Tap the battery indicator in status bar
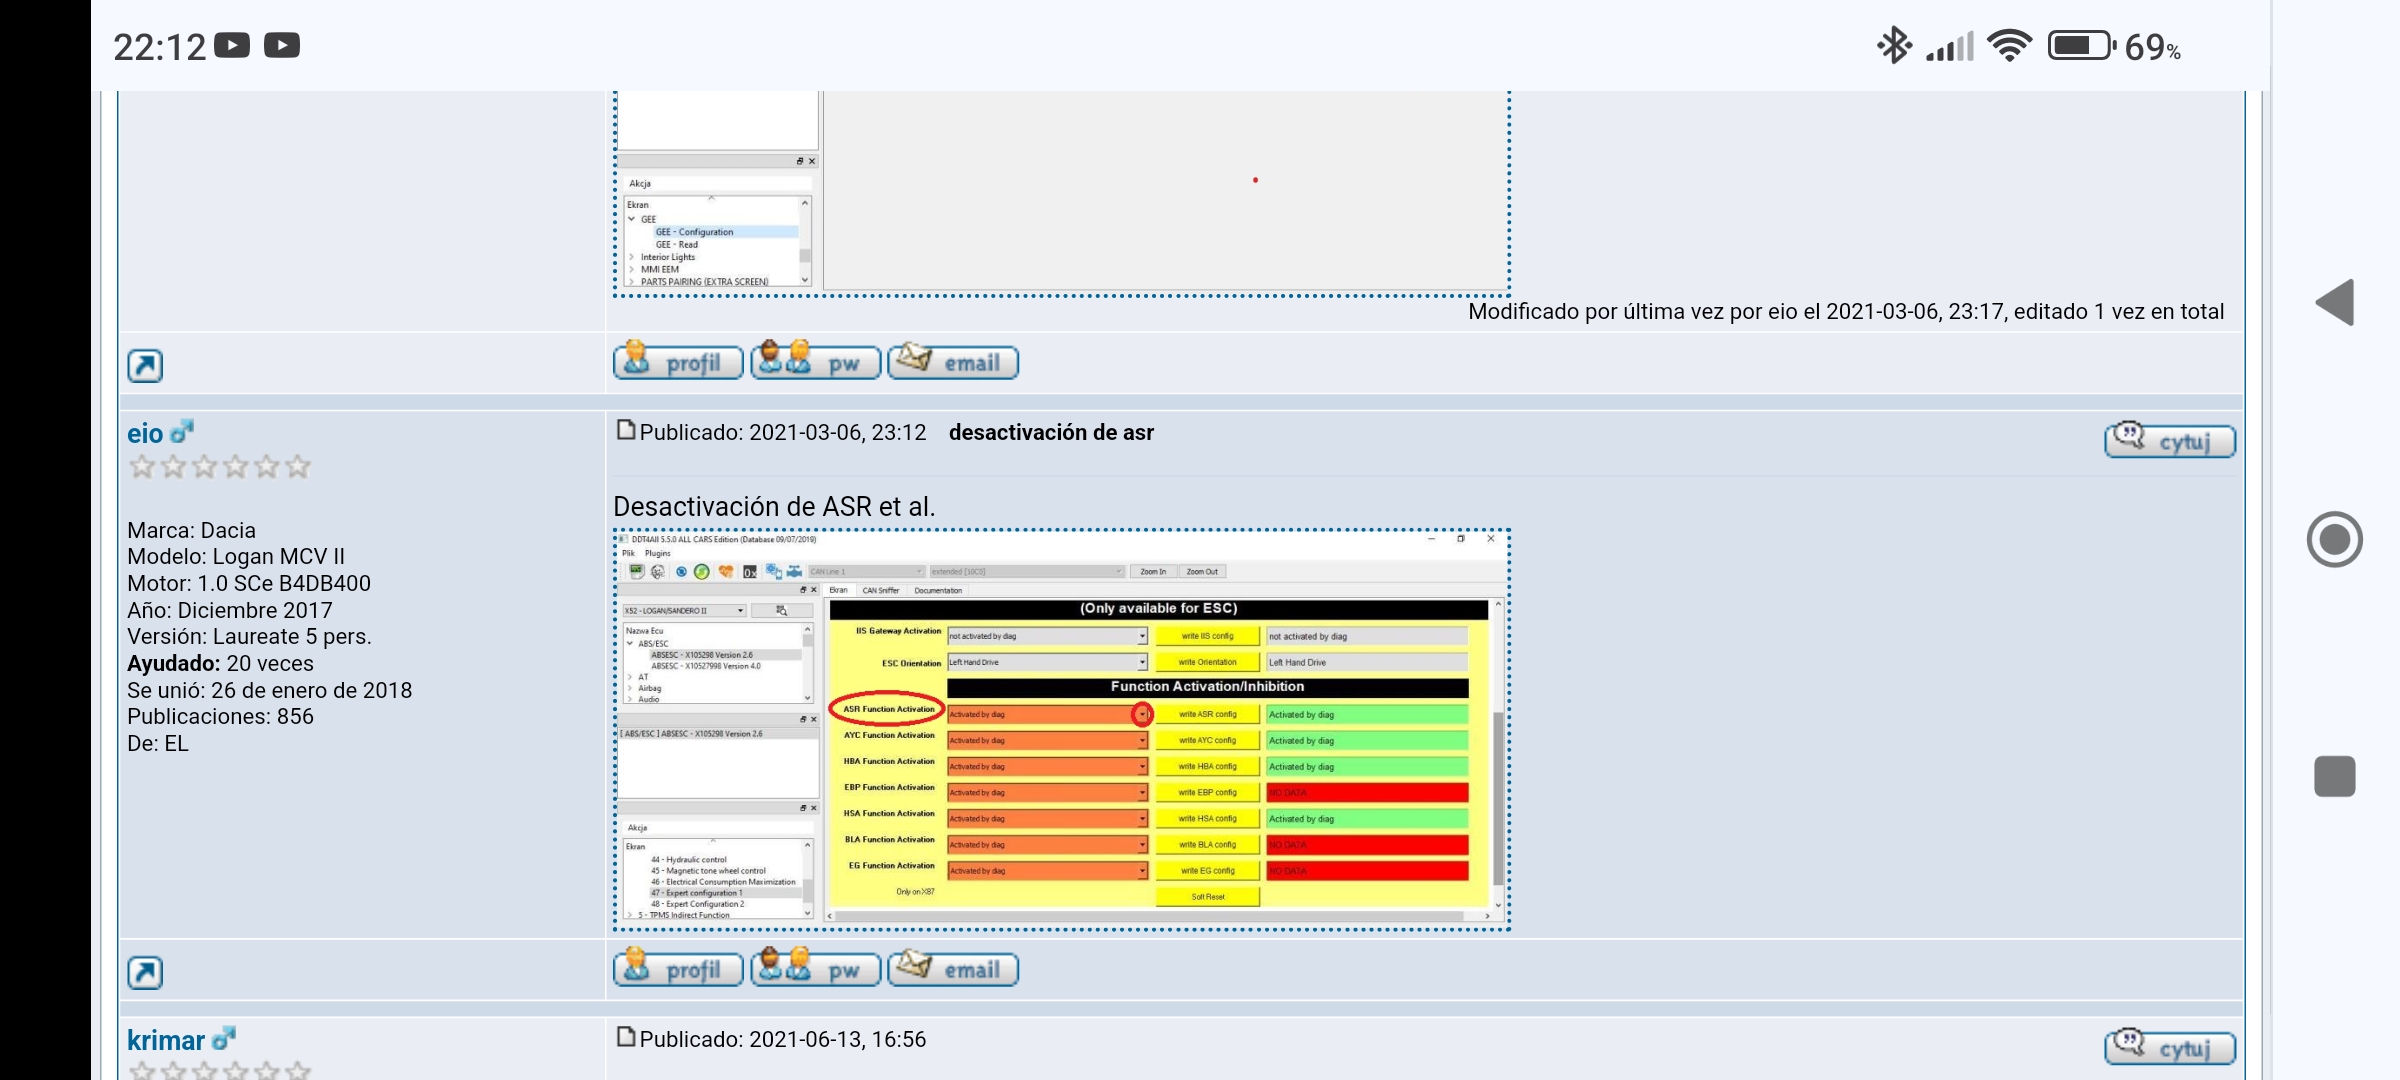This screenshot has height=1080, width=2400. click(2080, 46)
